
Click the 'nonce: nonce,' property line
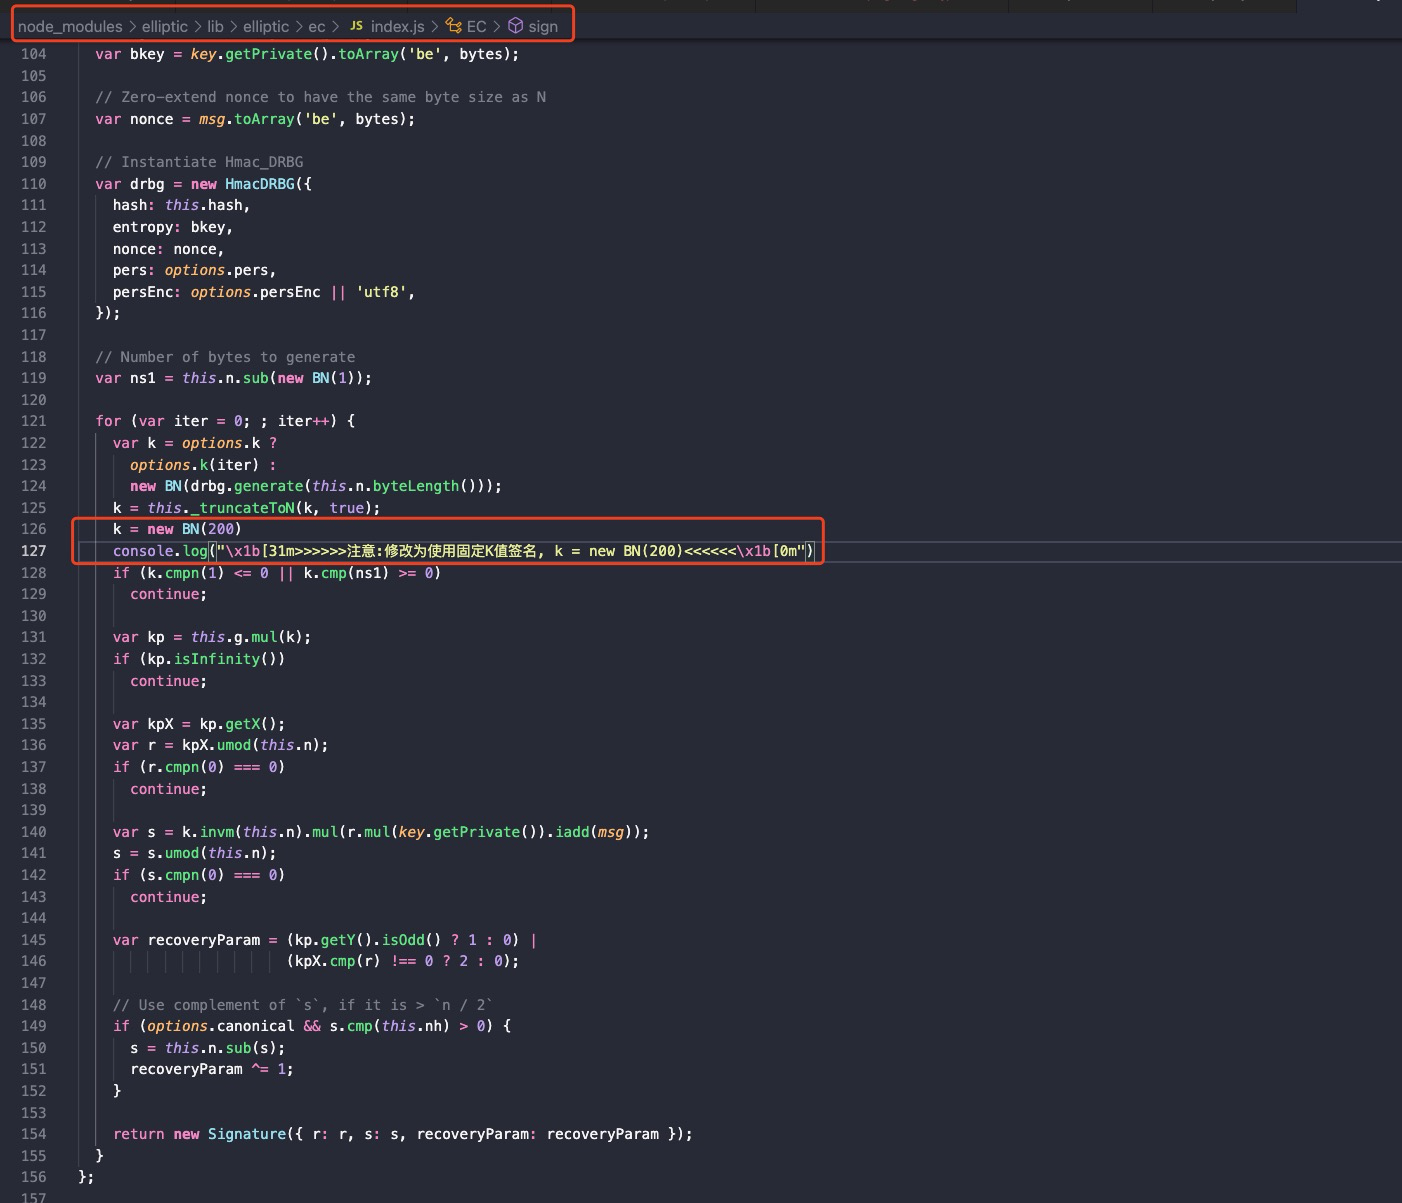[168, 249]
